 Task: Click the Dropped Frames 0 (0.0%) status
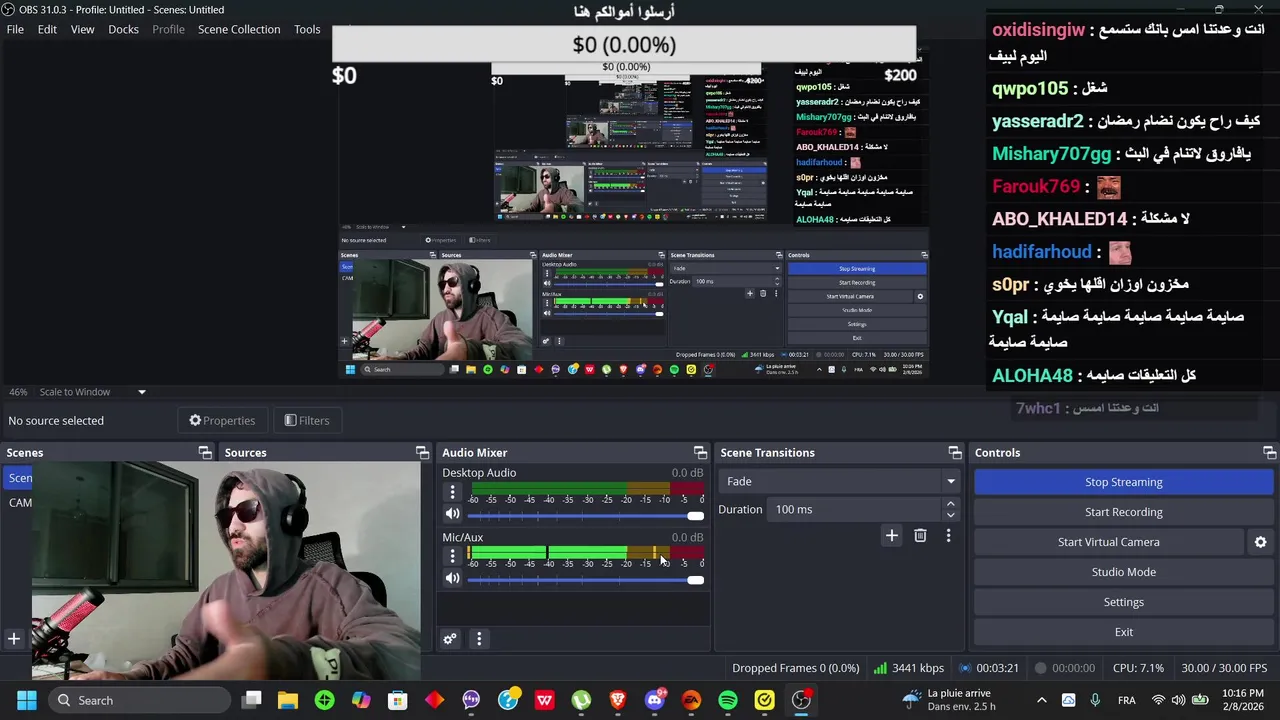(x=795, y=668)
